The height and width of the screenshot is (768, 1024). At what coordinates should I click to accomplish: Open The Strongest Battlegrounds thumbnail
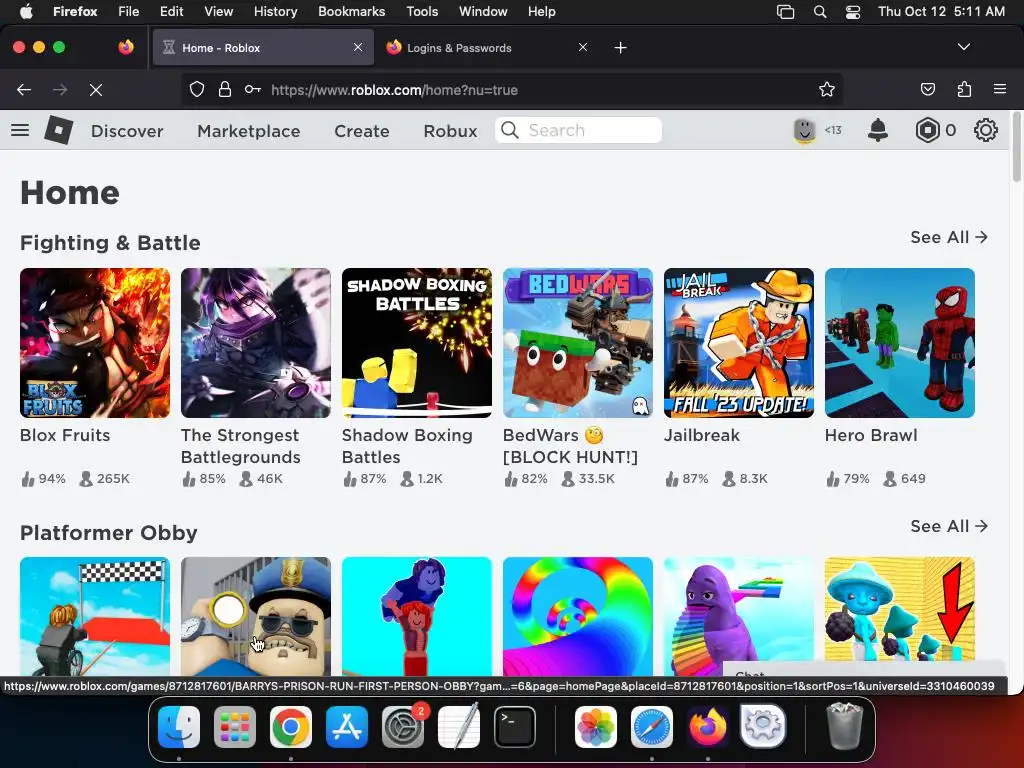point(255,343)
